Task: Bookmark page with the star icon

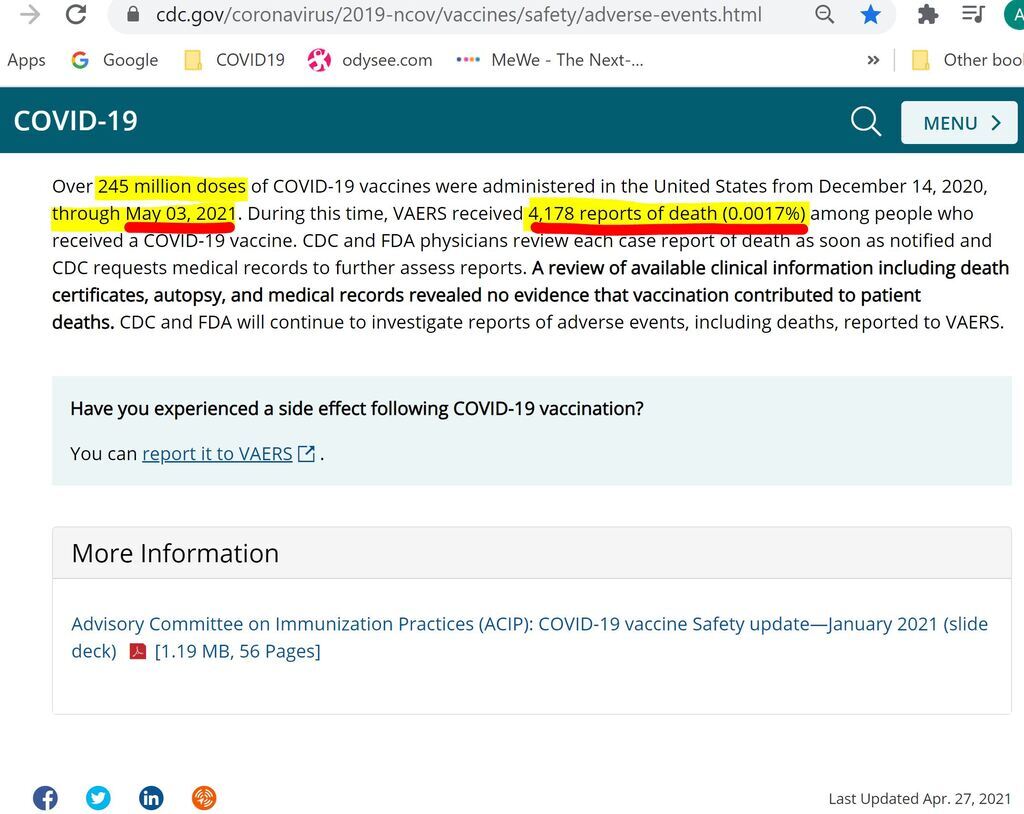Action: tap(870, 15)
